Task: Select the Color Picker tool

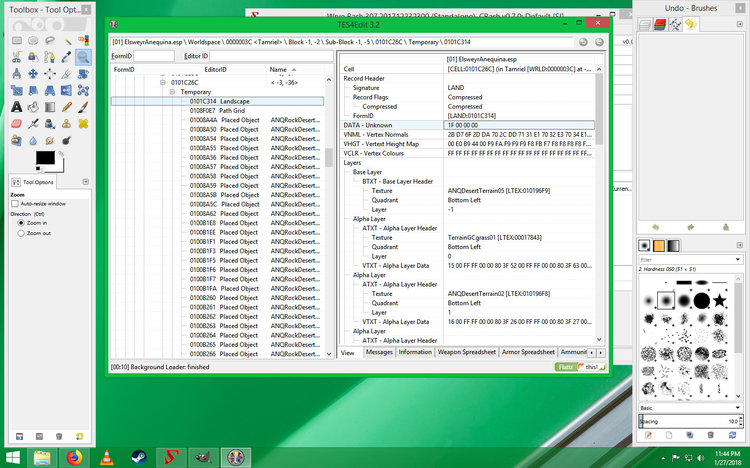Action: click(66, 57)
